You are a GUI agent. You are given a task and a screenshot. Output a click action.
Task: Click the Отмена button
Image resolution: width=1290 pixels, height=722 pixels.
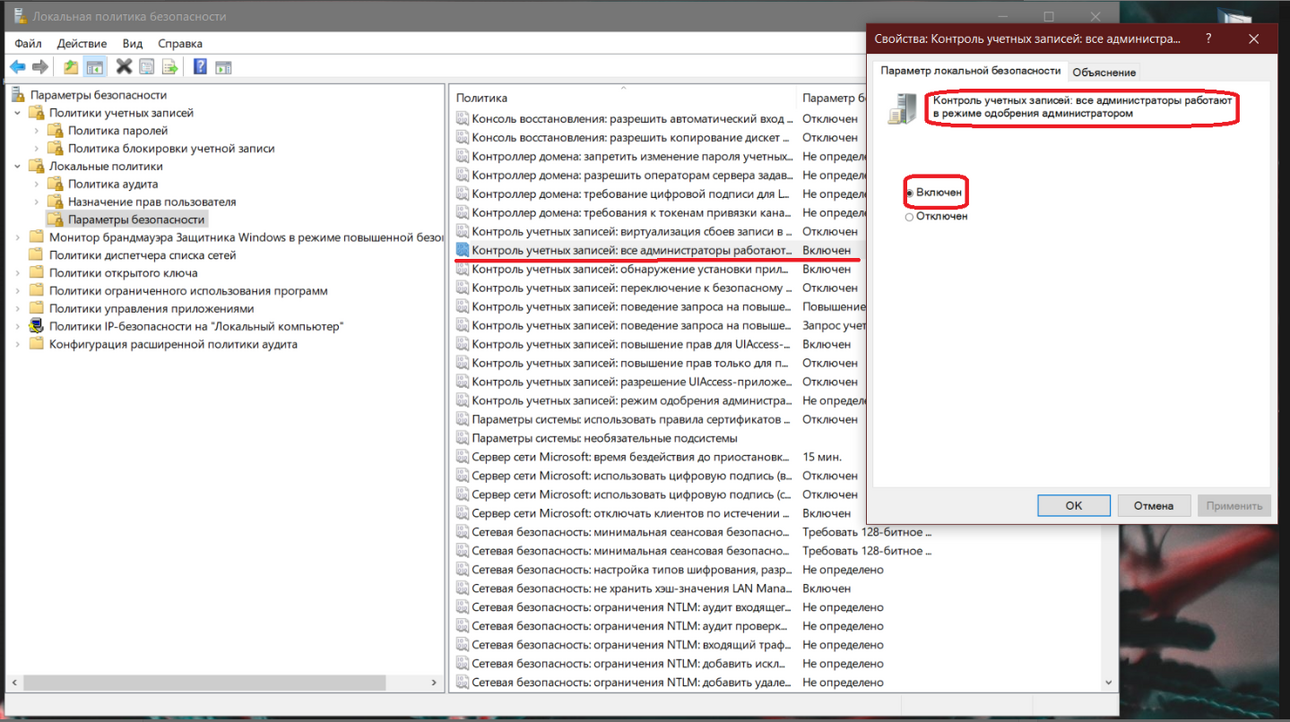1154,506
